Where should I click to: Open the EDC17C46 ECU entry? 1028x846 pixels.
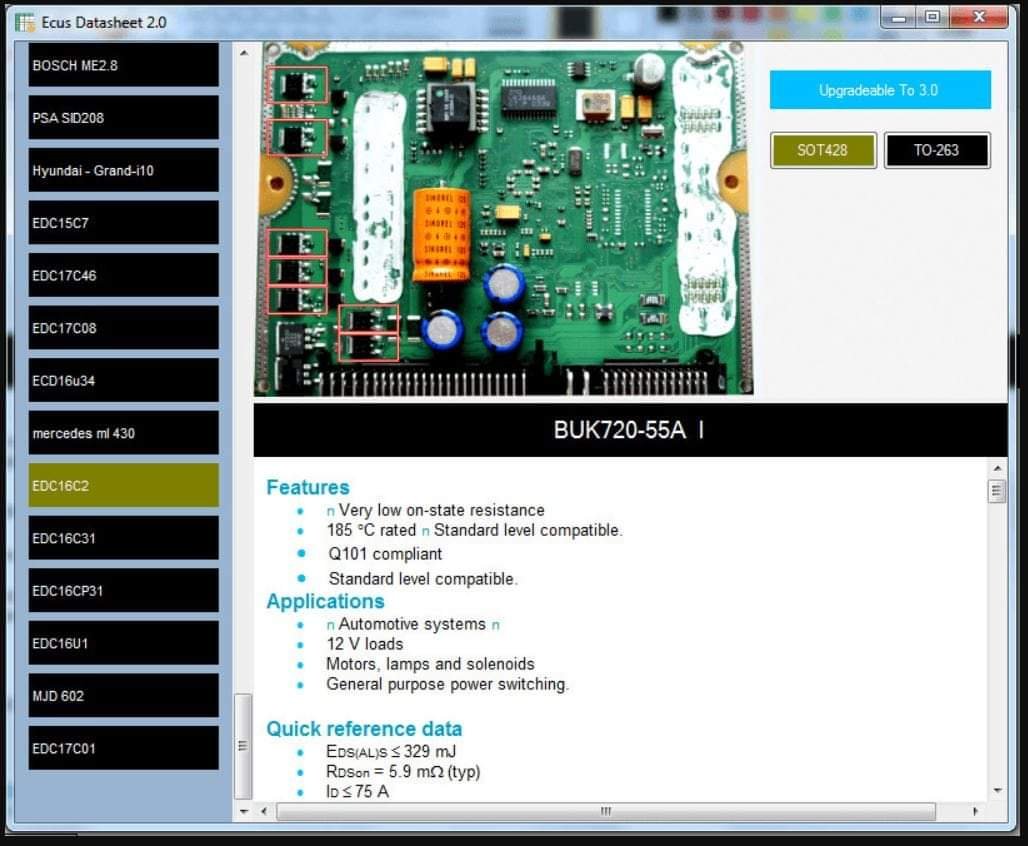tap(123, 275)
